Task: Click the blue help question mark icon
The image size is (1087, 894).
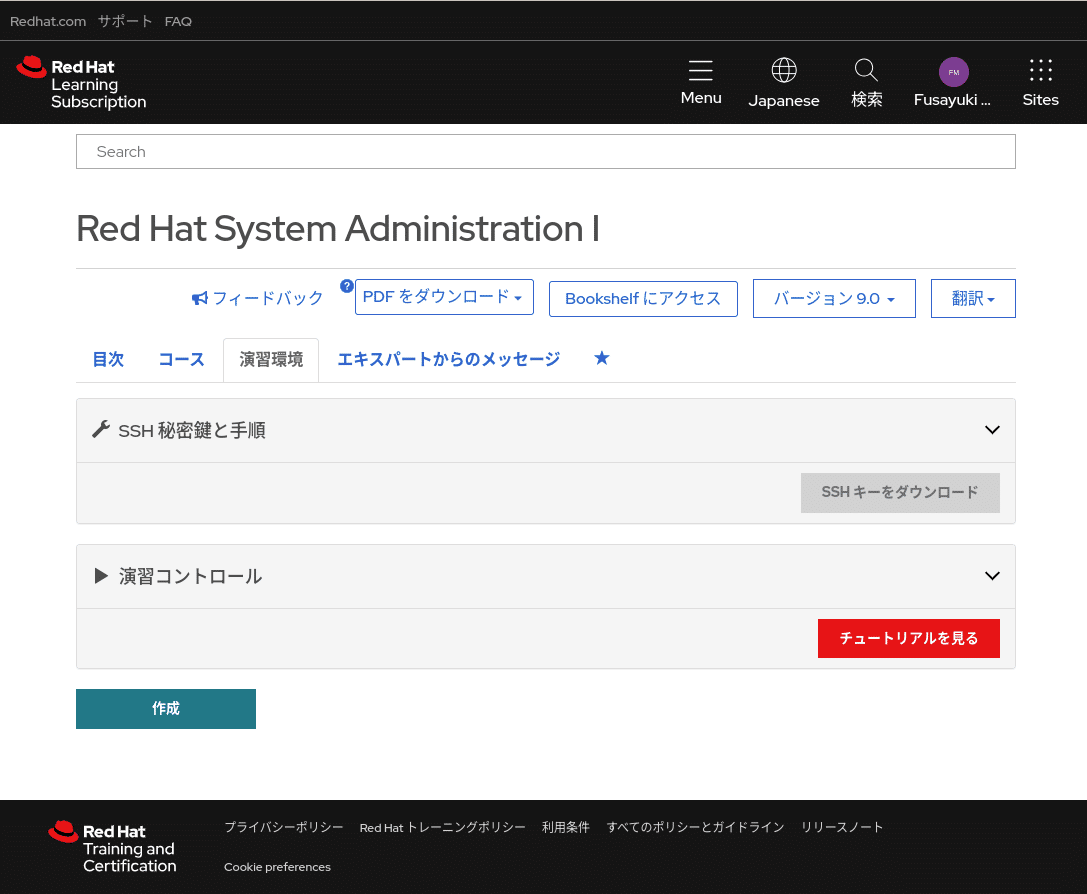Action: tap(347, 286)
